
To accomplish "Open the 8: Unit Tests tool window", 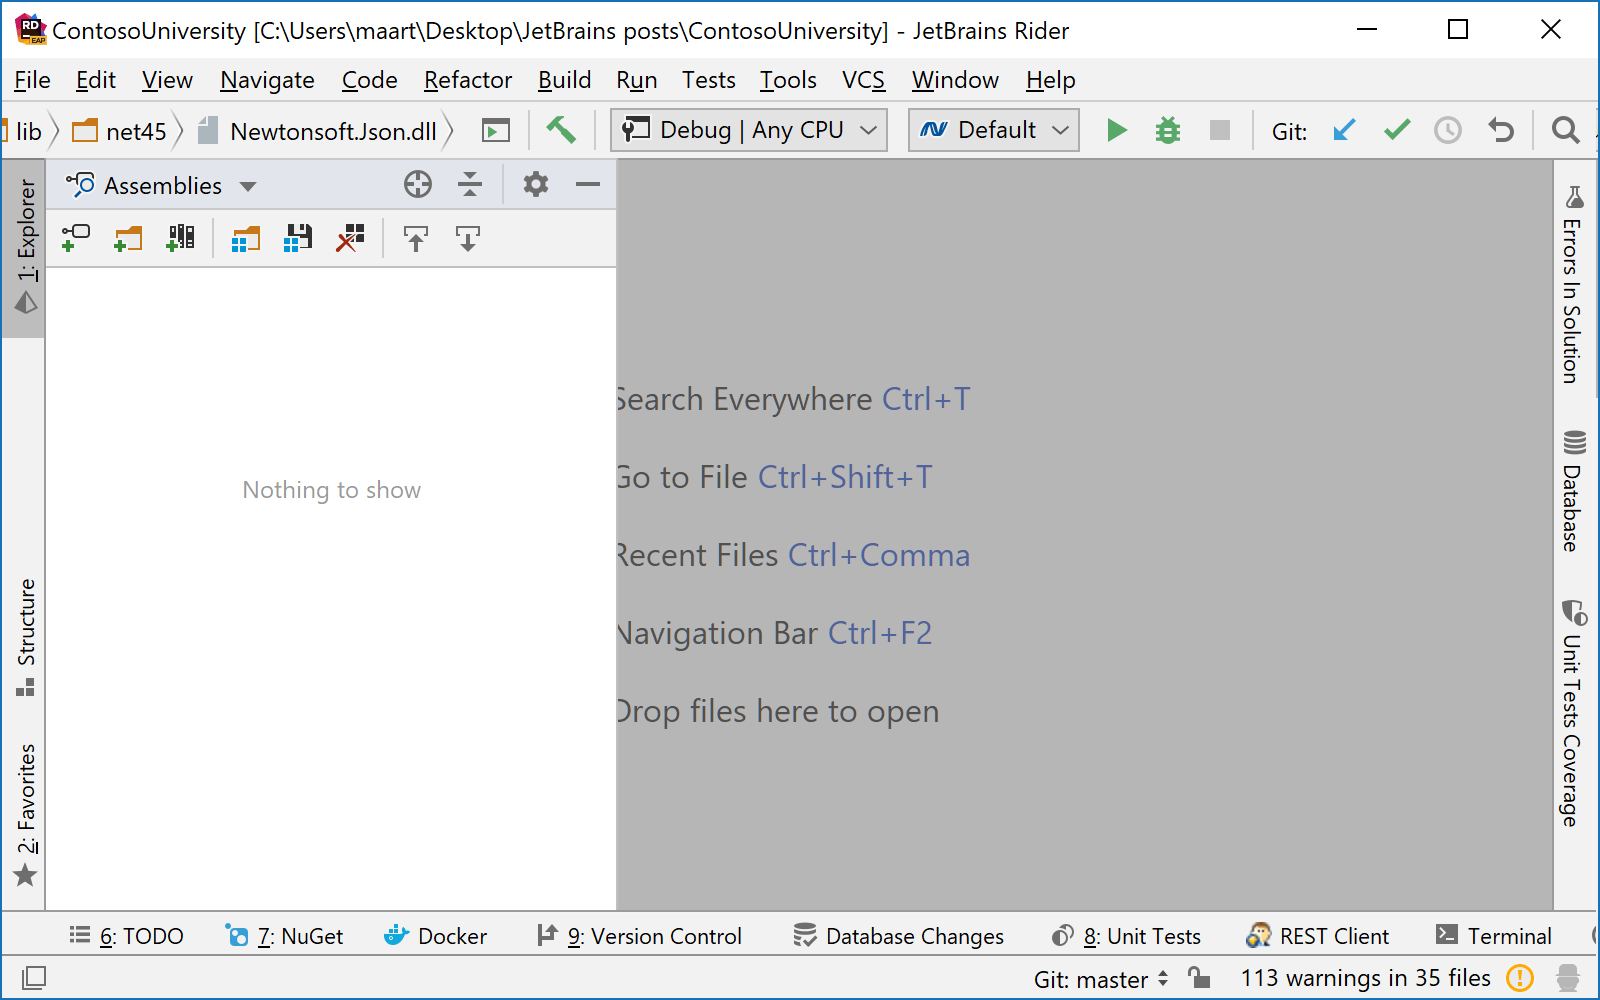I will pos(1126,936).
